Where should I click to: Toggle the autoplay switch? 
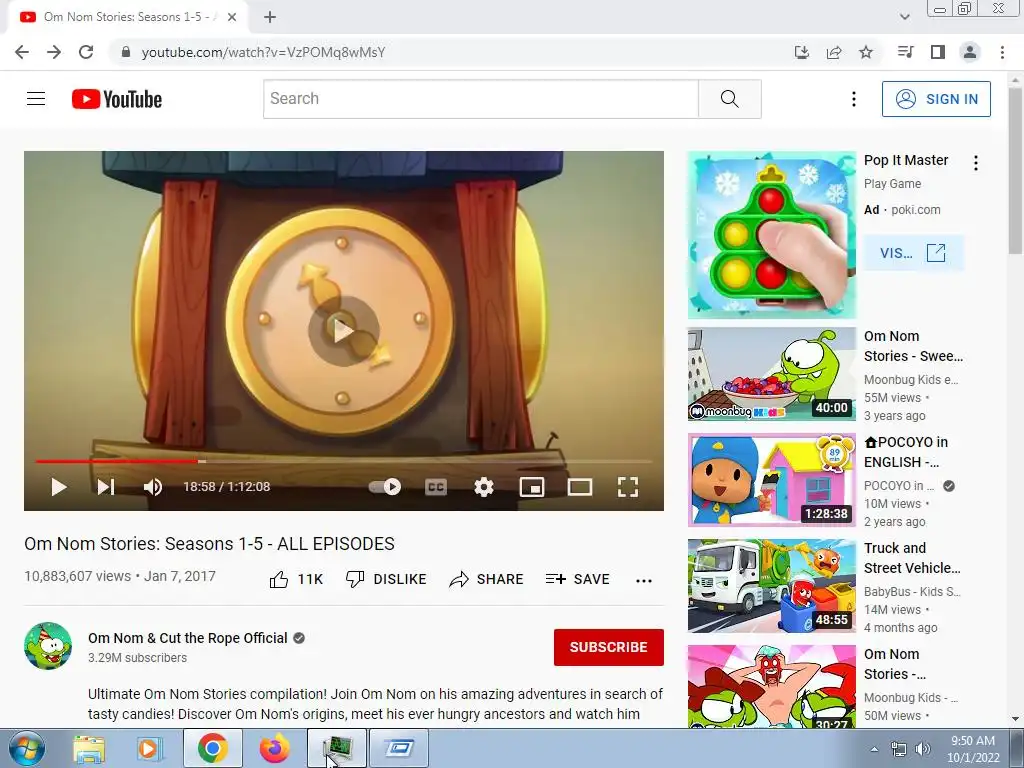coord(385,487)
